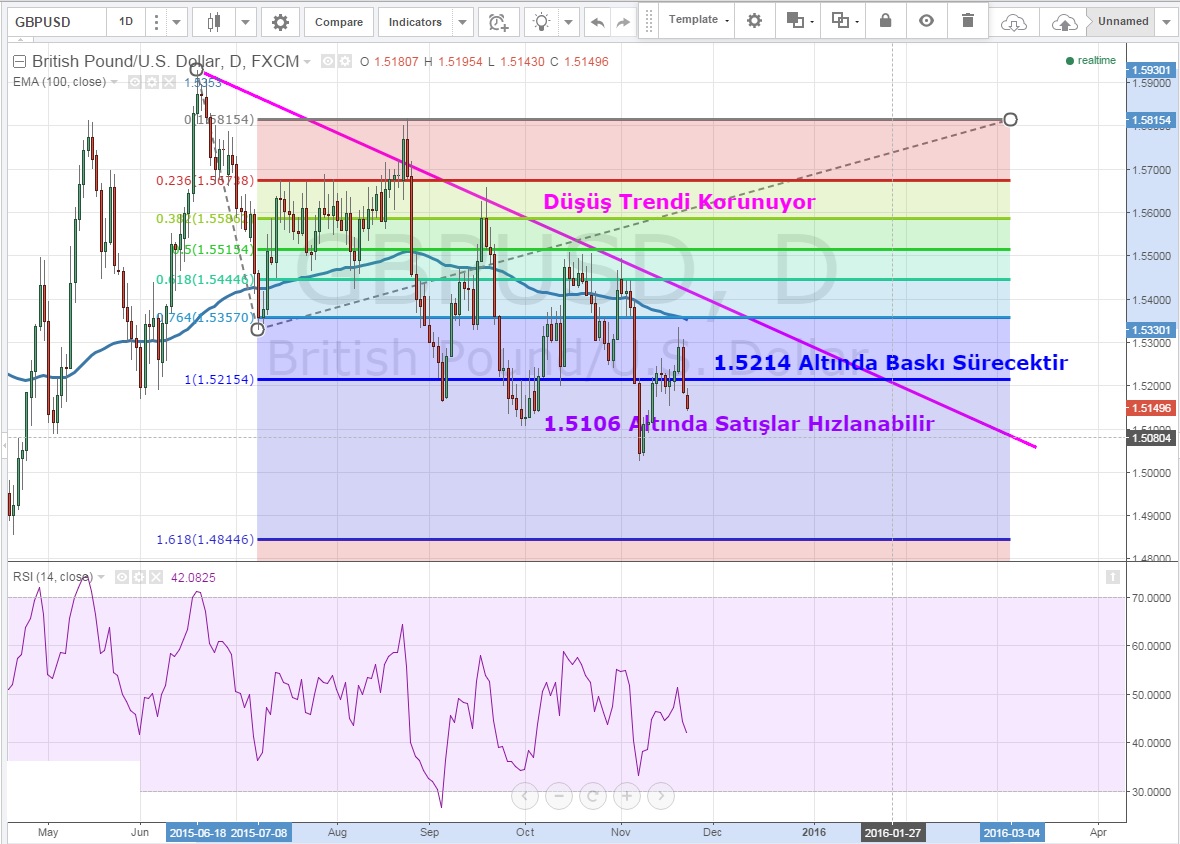1180x844 pixels.
Task: Select the 1D timeframe interval
Action: click(125, 22)
